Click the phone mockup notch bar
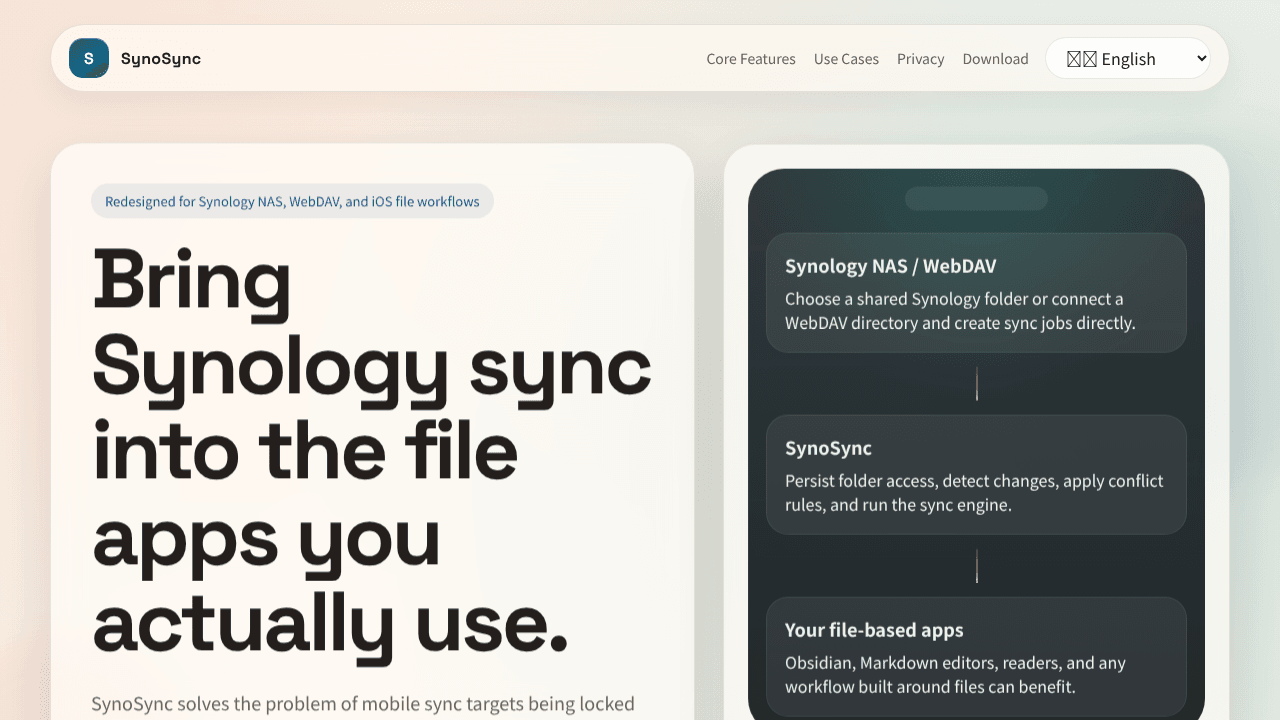The height and width of the screenshot is (720, 1280). (976, 198)
